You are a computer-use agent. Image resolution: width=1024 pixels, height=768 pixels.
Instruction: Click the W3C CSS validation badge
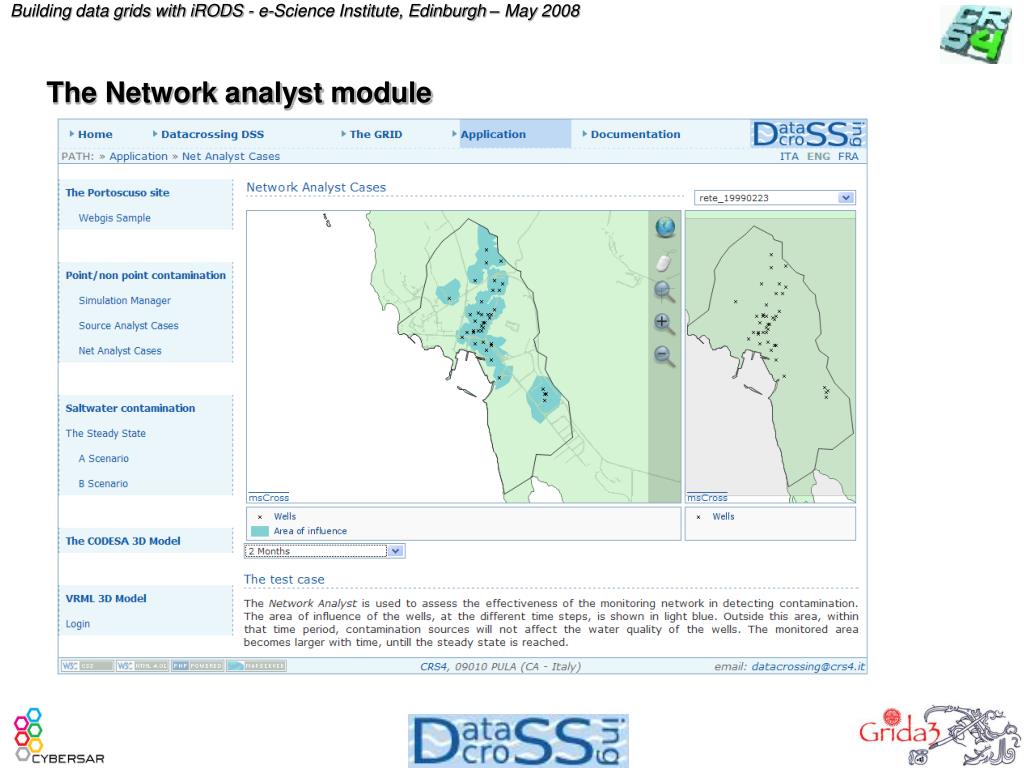[x=87, y=666]
